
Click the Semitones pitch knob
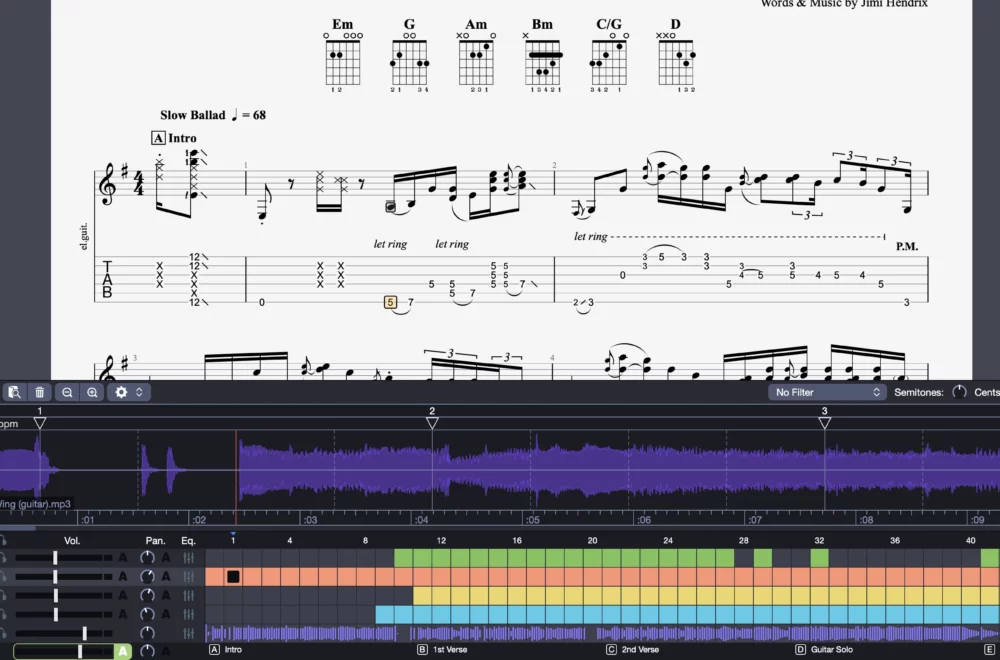coord(959,392)
